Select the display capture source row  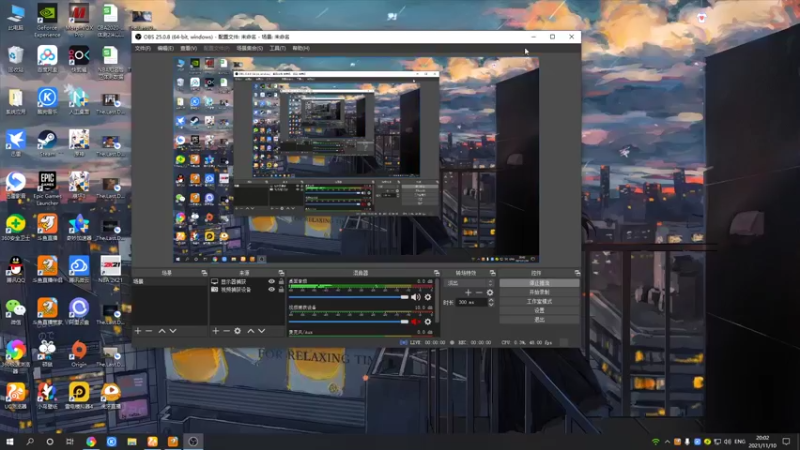(247, 282)
